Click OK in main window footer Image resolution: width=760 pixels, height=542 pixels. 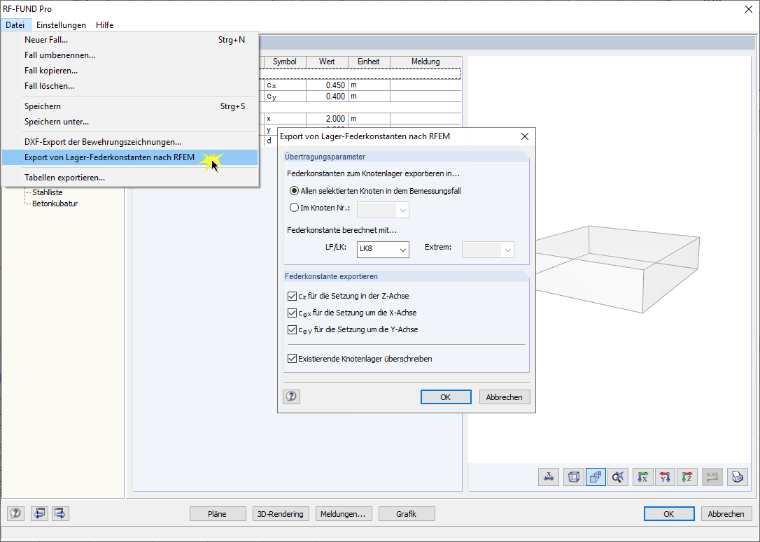coord(669,513)
